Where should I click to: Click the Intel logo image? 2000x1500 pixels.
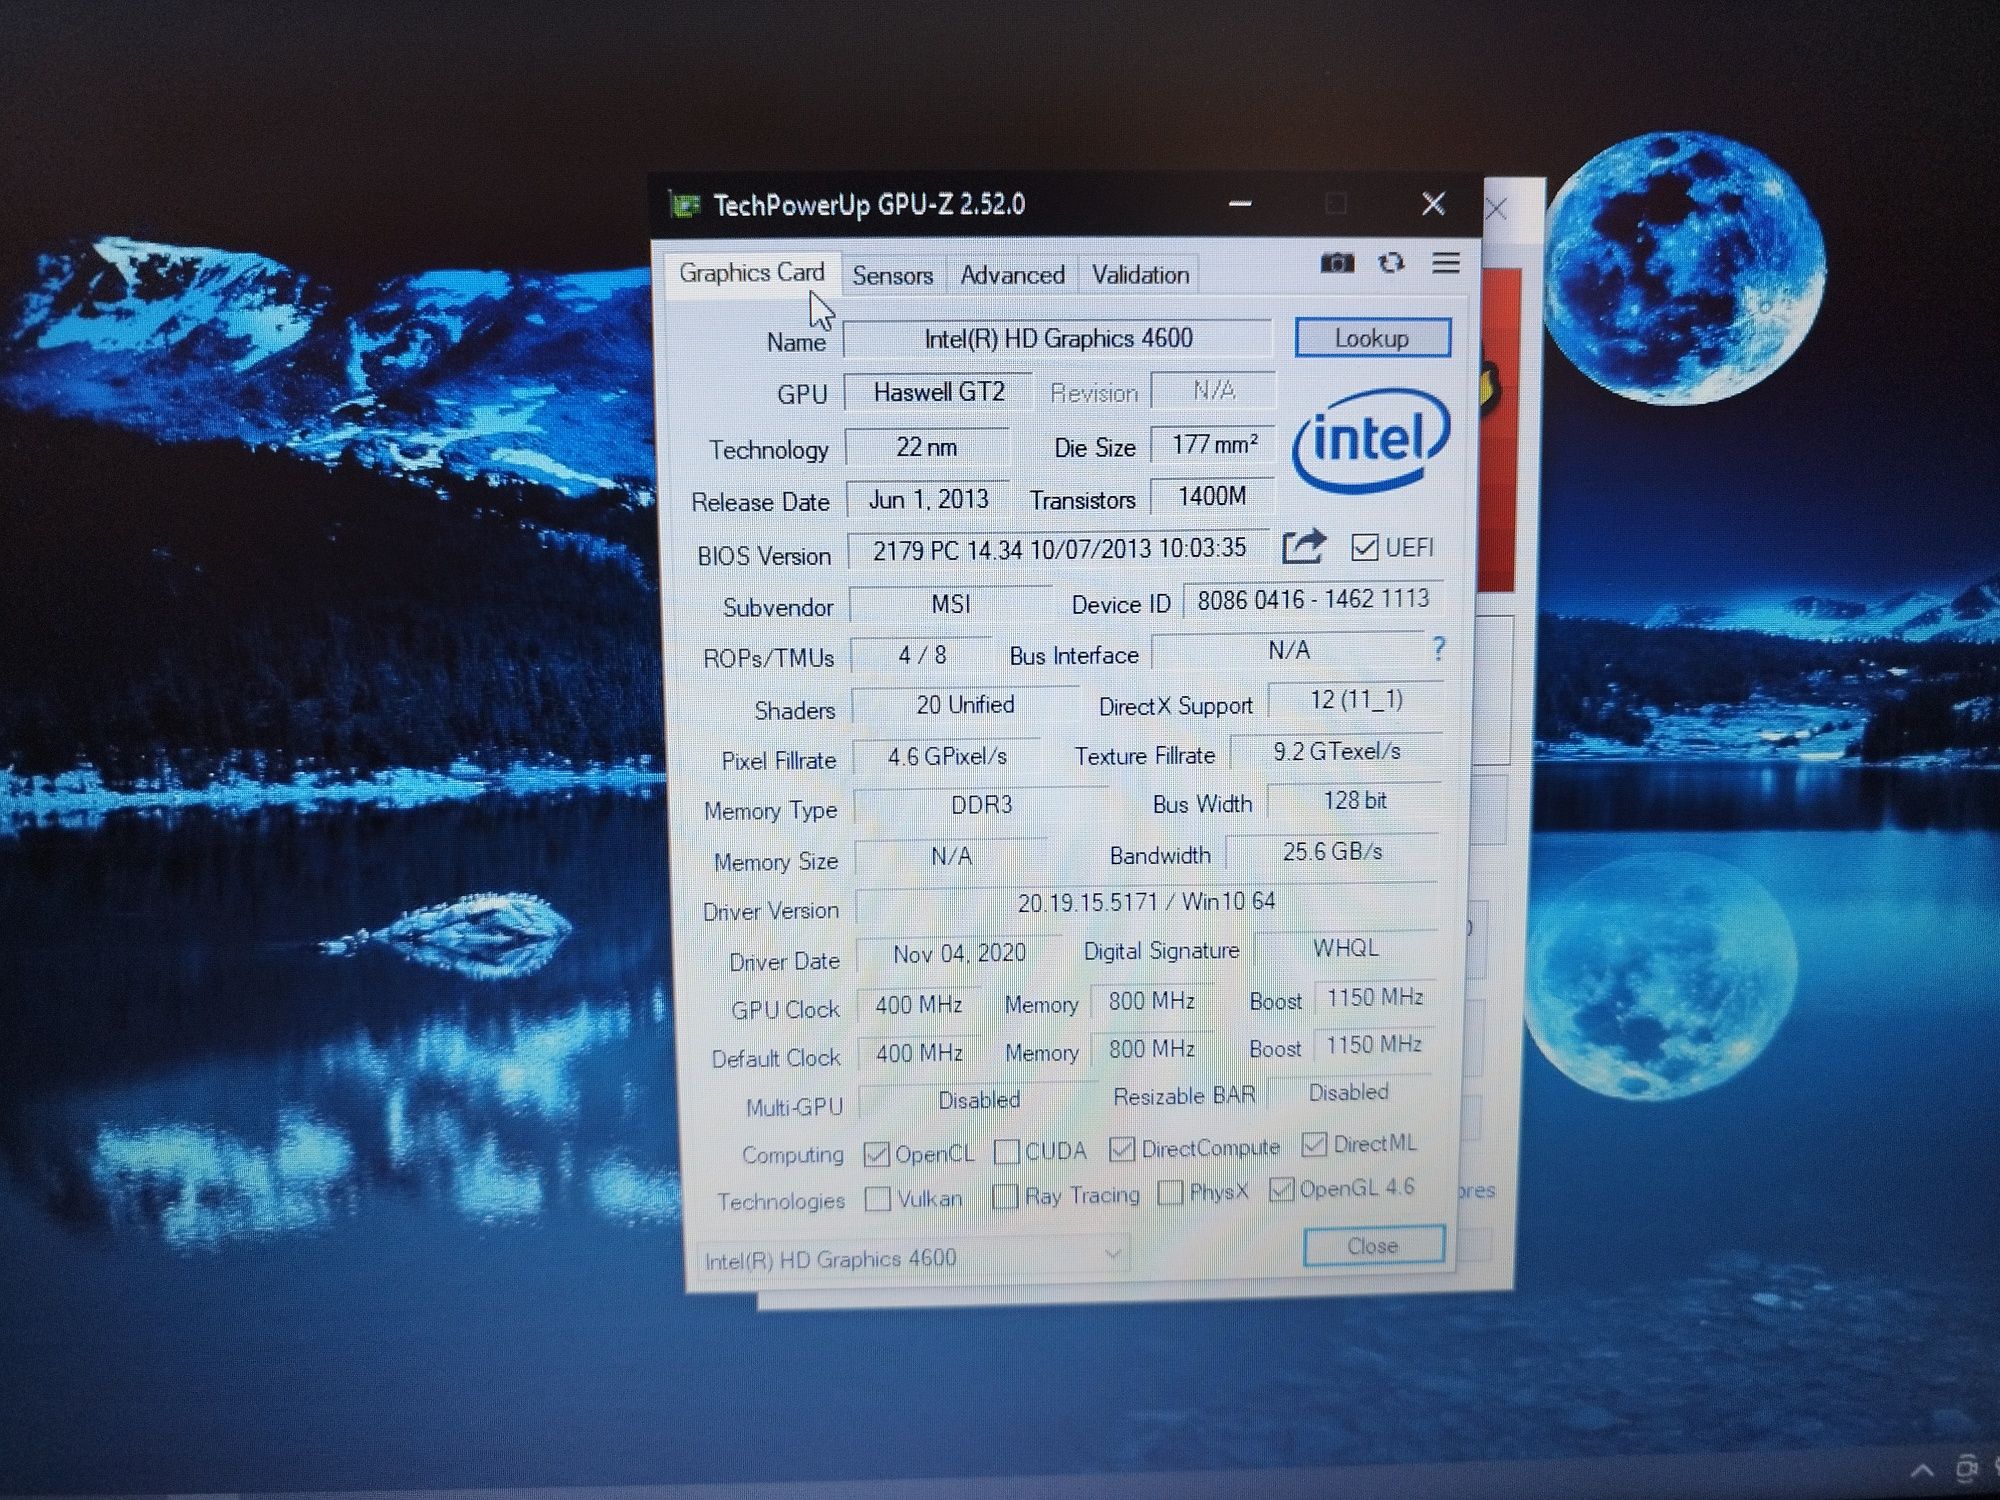tap(1371, 440)
